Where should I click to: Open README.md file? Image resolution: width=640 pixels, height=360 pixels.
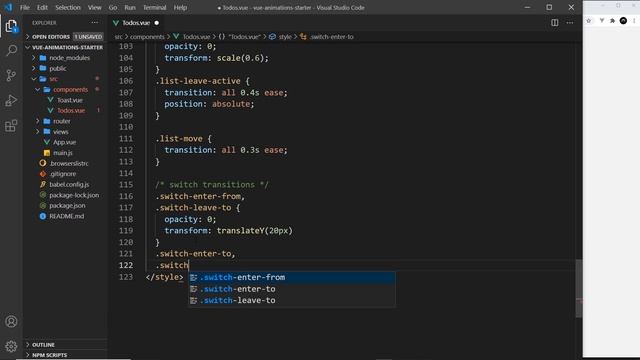click(65, 216)
